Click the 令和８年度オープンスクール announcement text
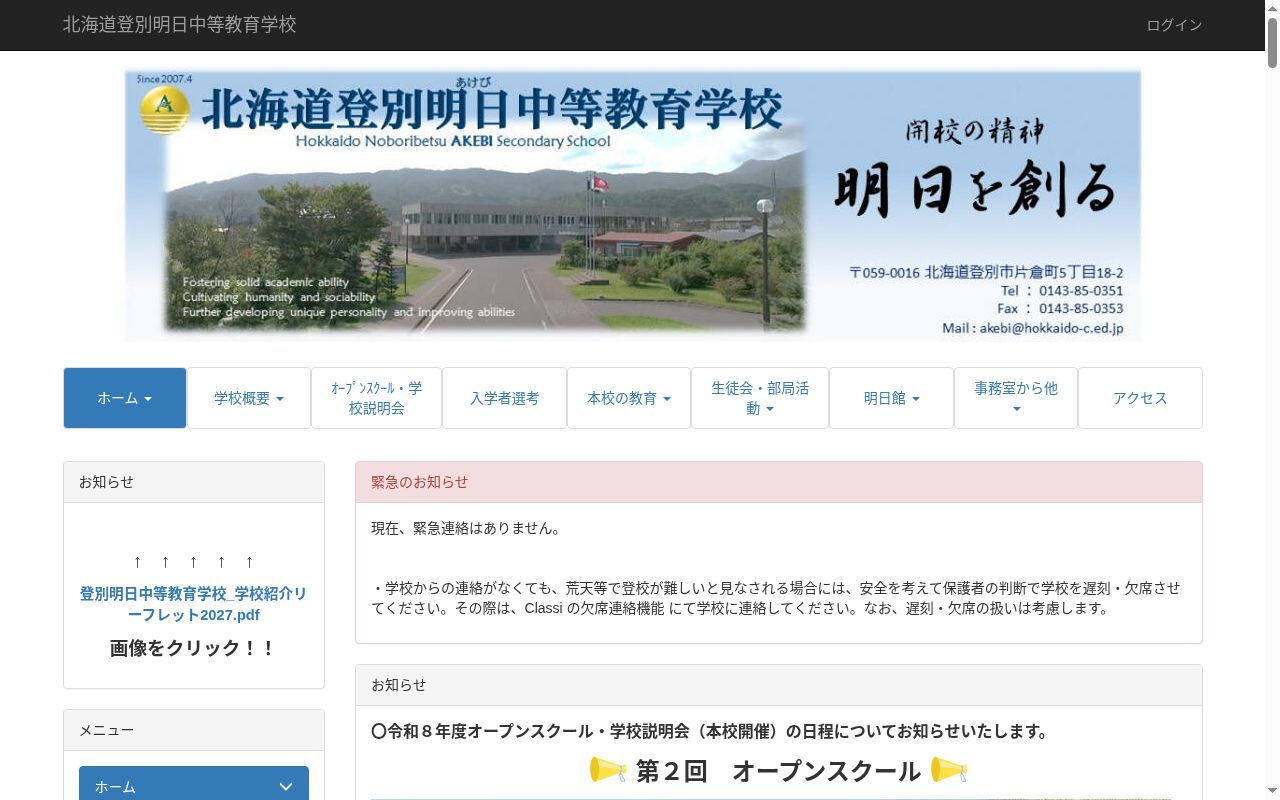Screen dimensions: 1280x800 pos(711,732)
